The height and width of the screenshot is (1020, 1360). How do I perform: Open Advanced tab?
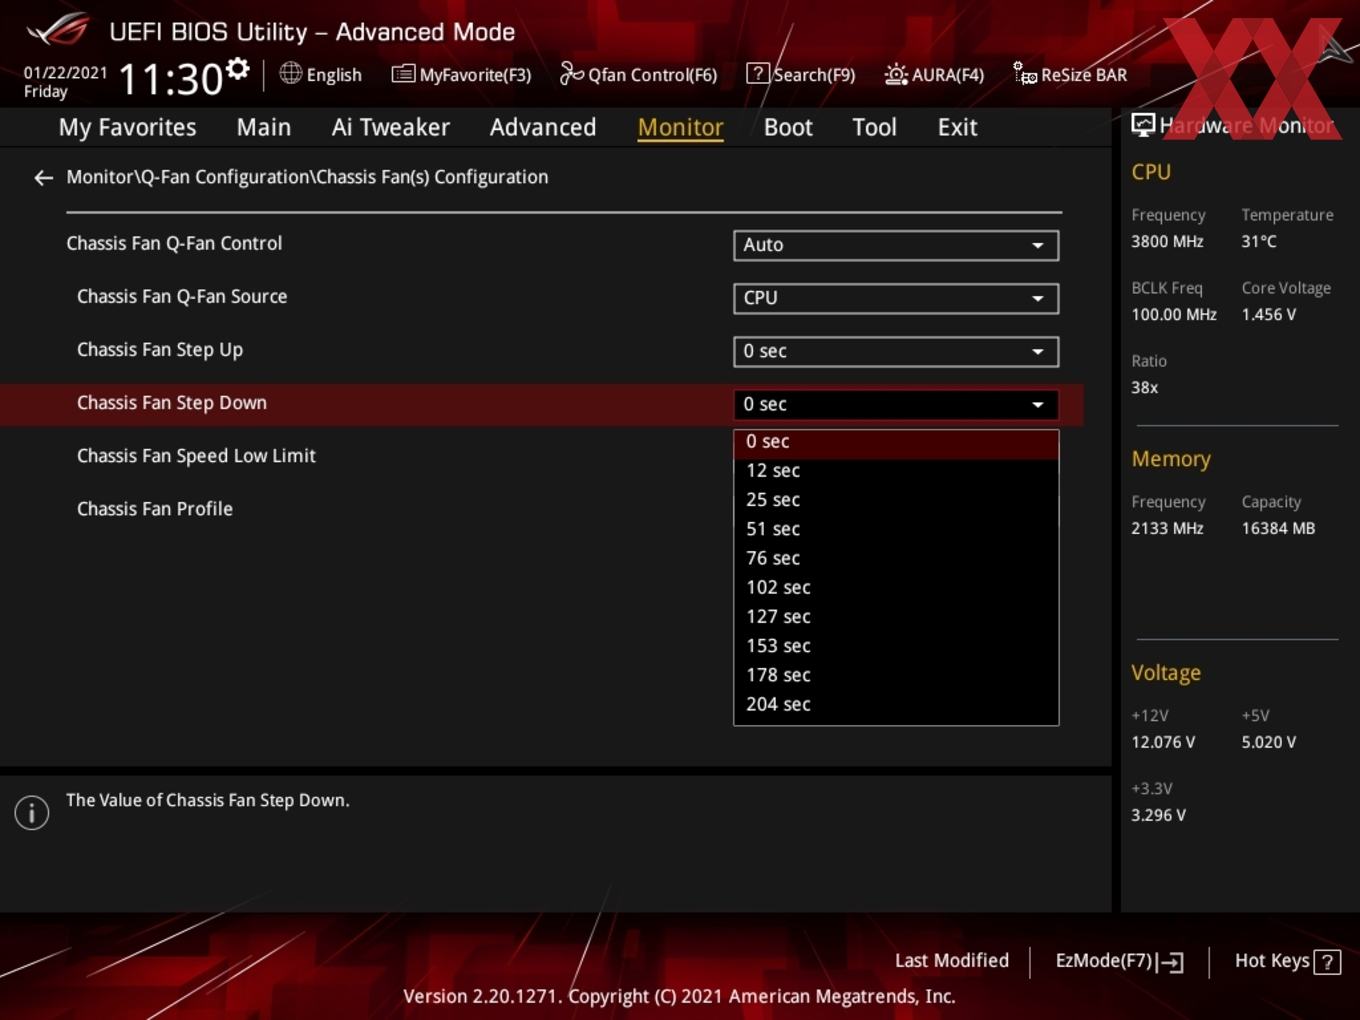click(543, 127)
